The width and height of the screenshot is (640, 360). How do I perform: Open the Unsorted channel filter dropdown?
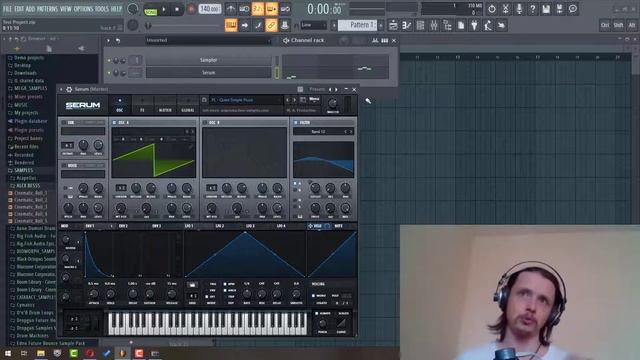pyautogui.click(x=208, y=40)
